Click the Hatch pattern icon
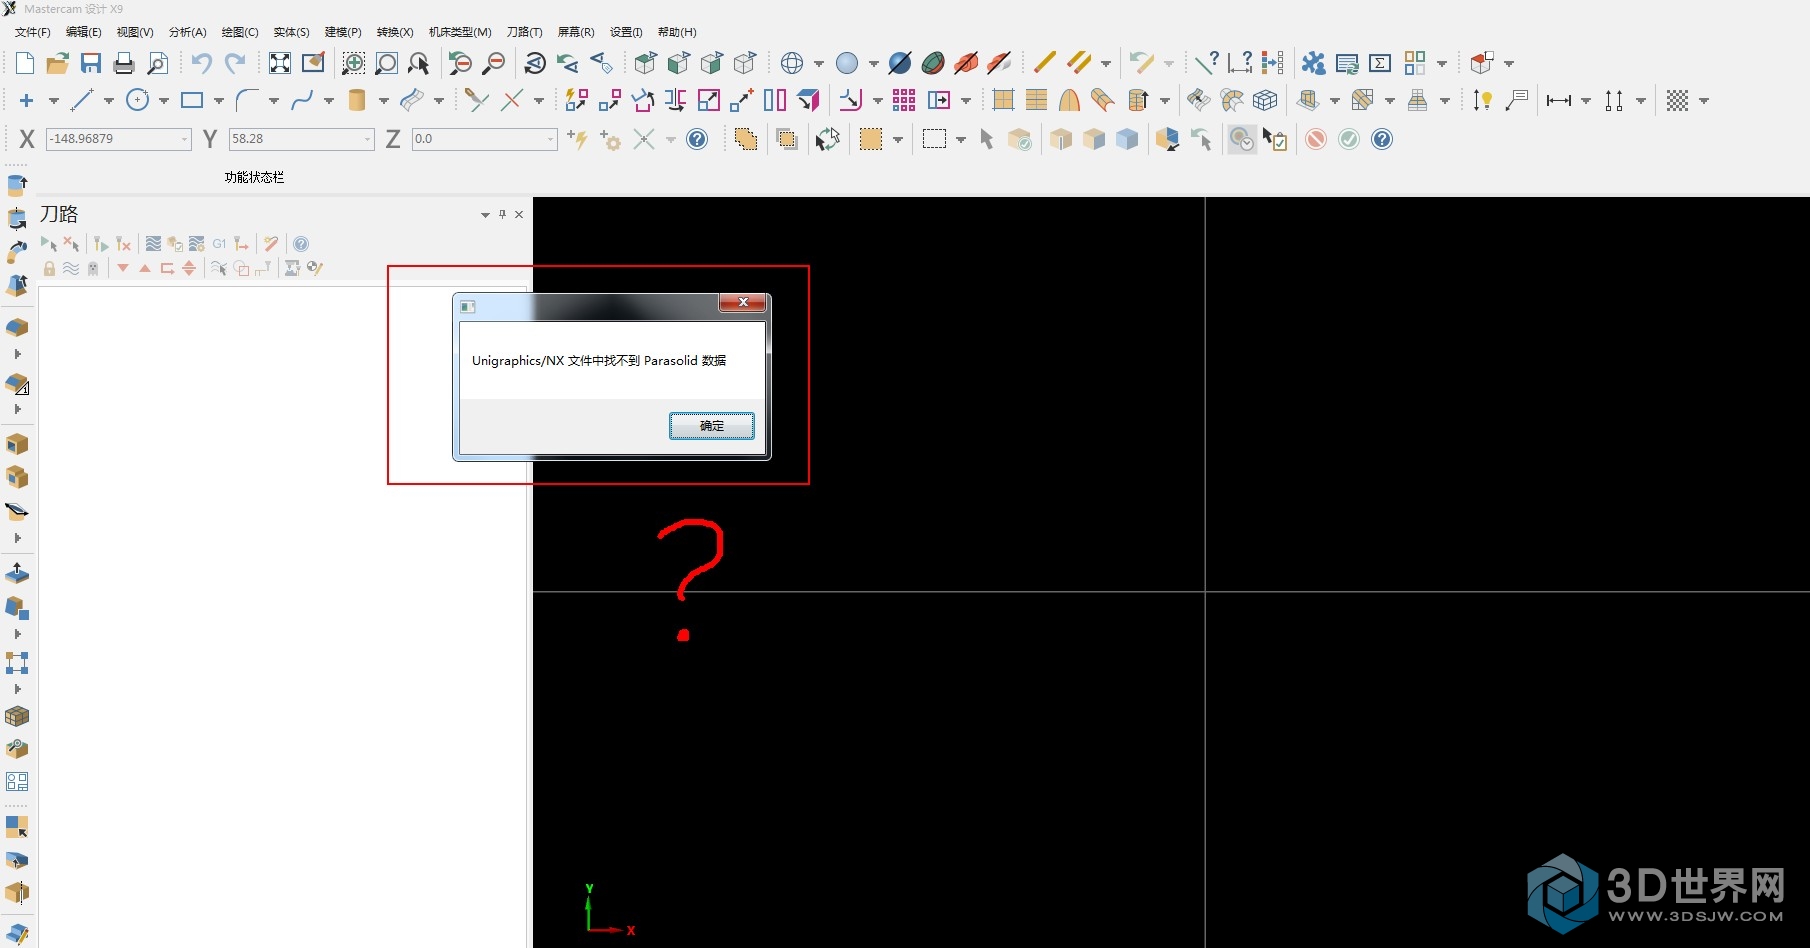1810x948 pixels. [x=1678, y=100]
